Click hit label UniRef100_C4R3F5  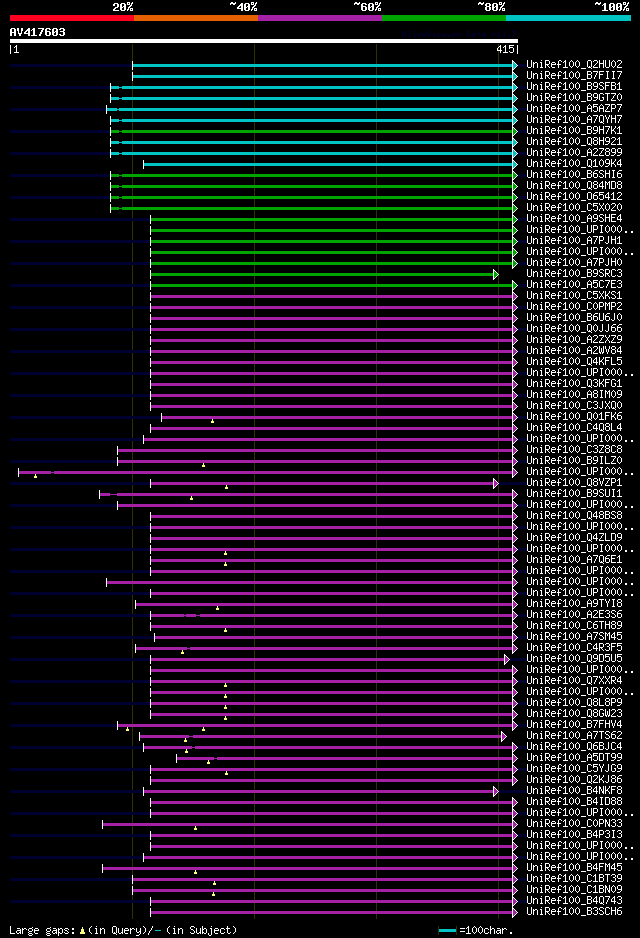point(574,648)
